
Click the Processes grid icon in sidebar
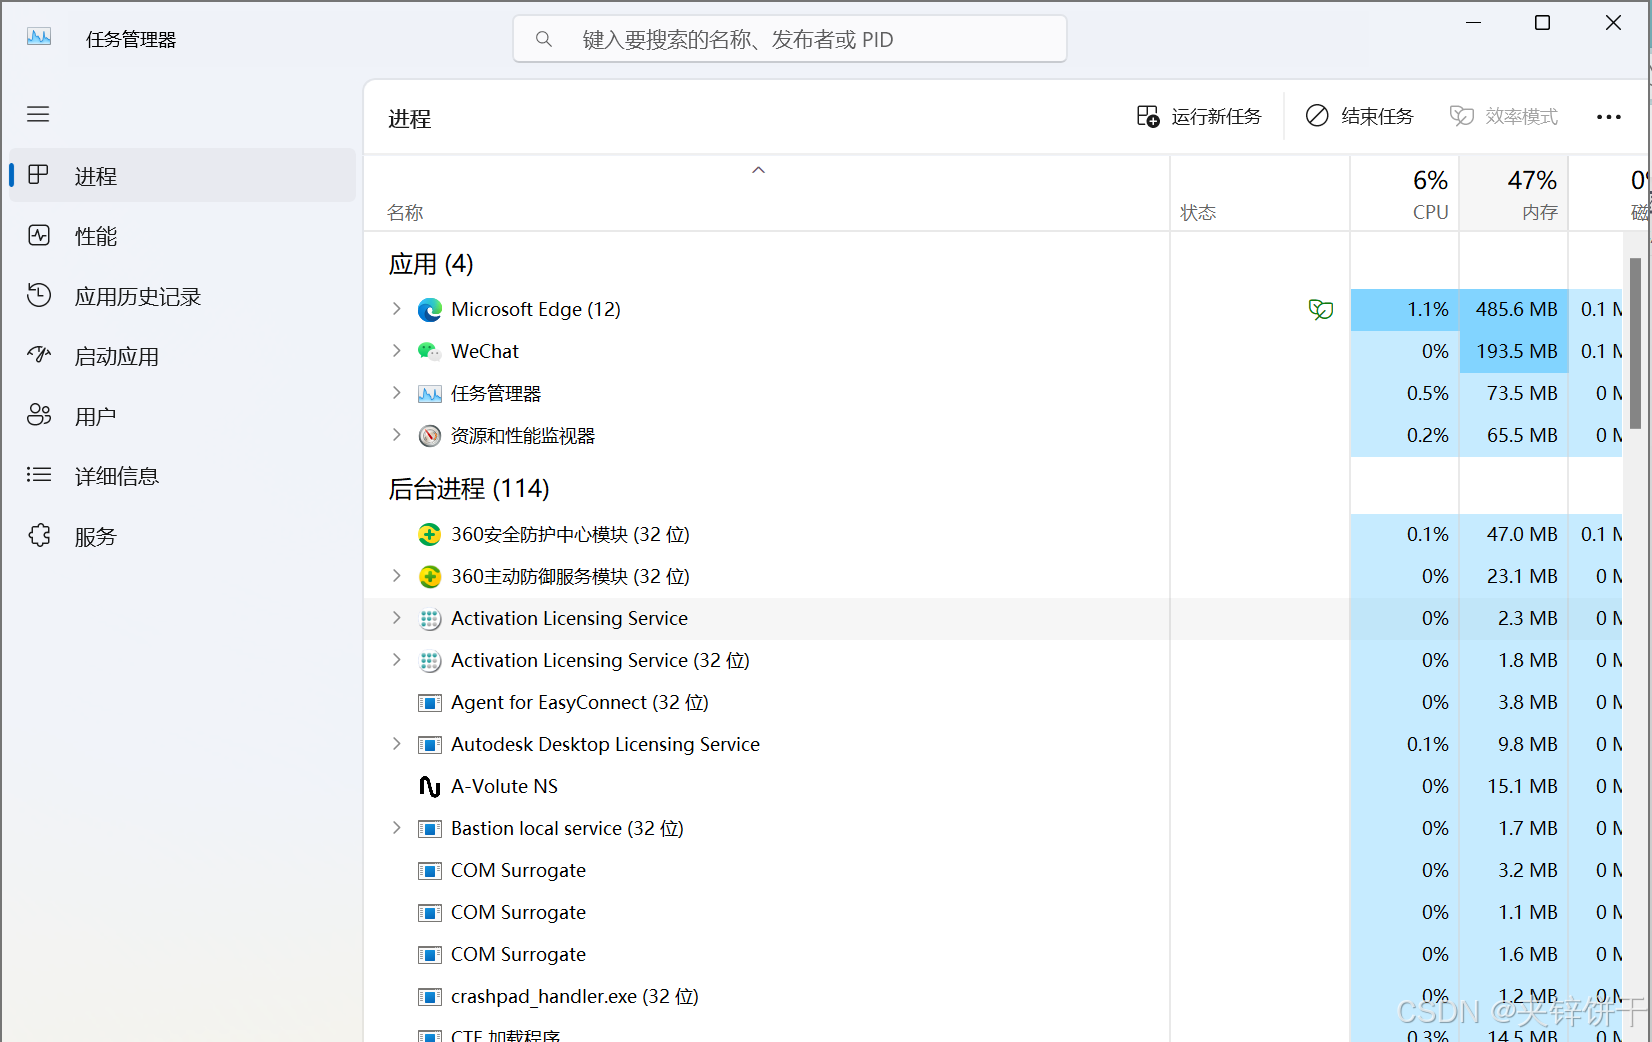[x=39, y=175]
